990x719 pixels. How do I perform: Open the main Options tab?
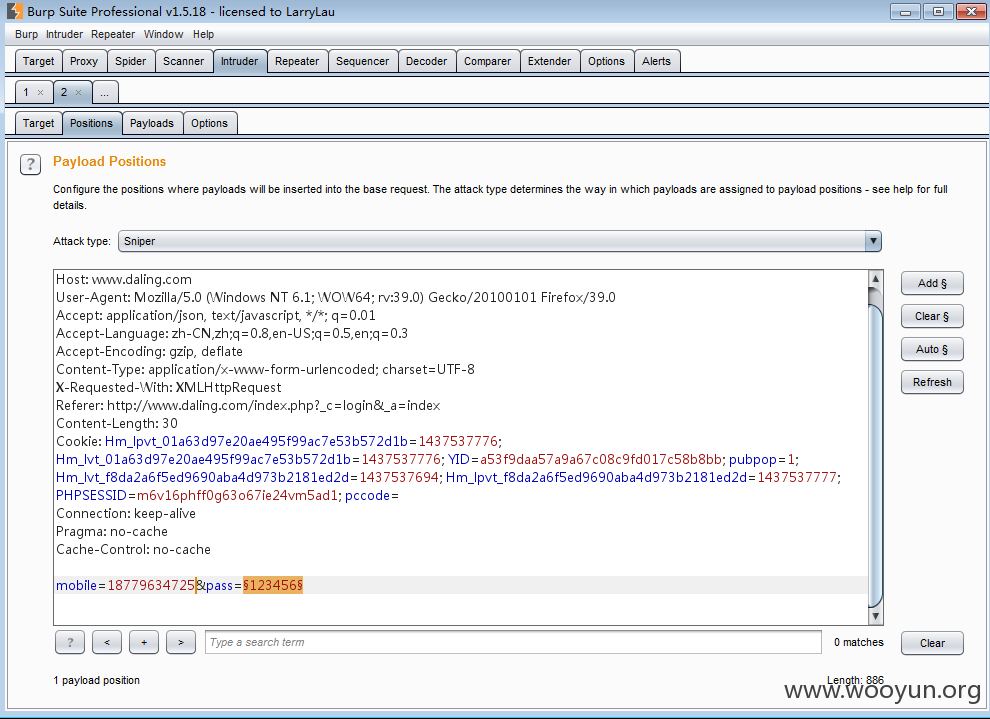pos(606,61)
